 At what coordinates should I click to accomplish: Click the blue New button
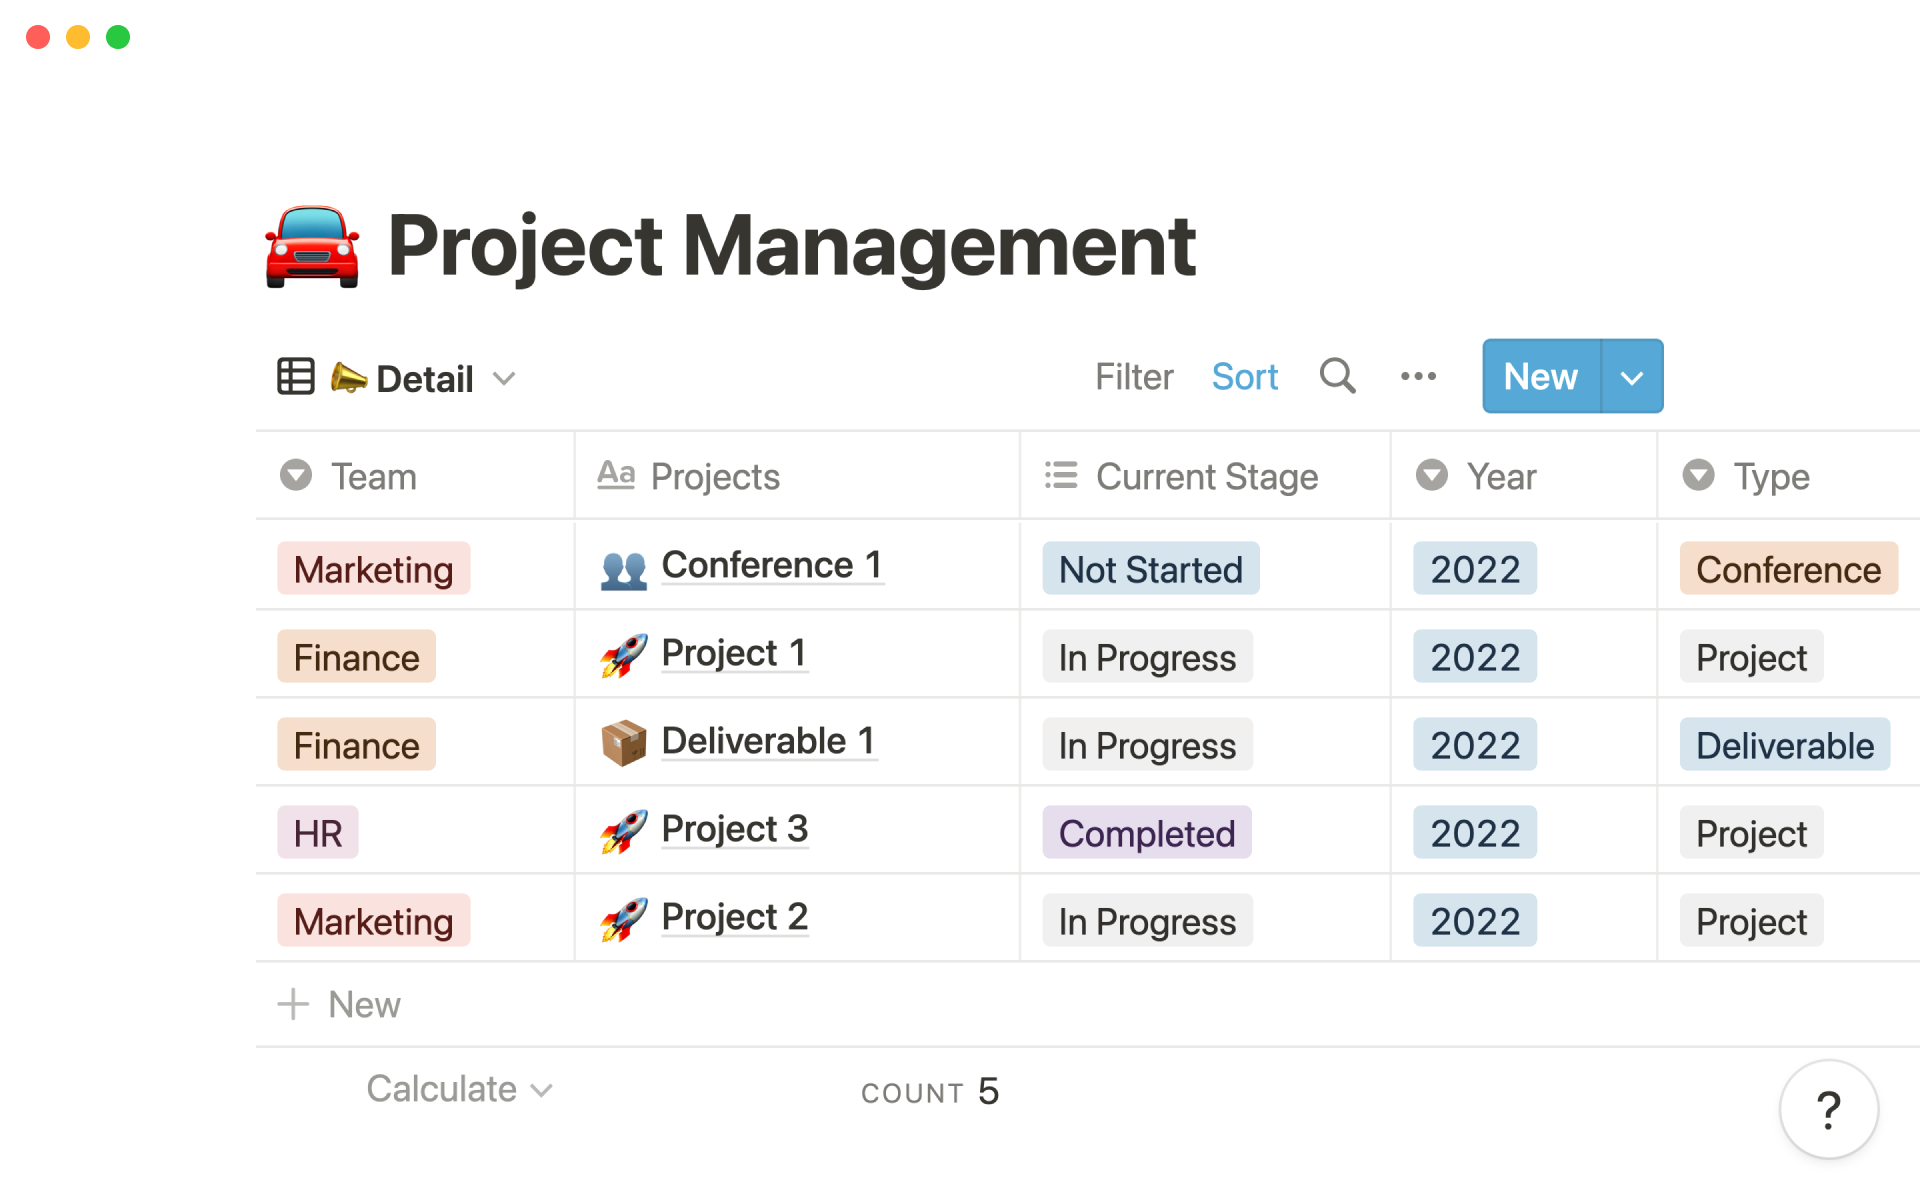point(1540,377)
